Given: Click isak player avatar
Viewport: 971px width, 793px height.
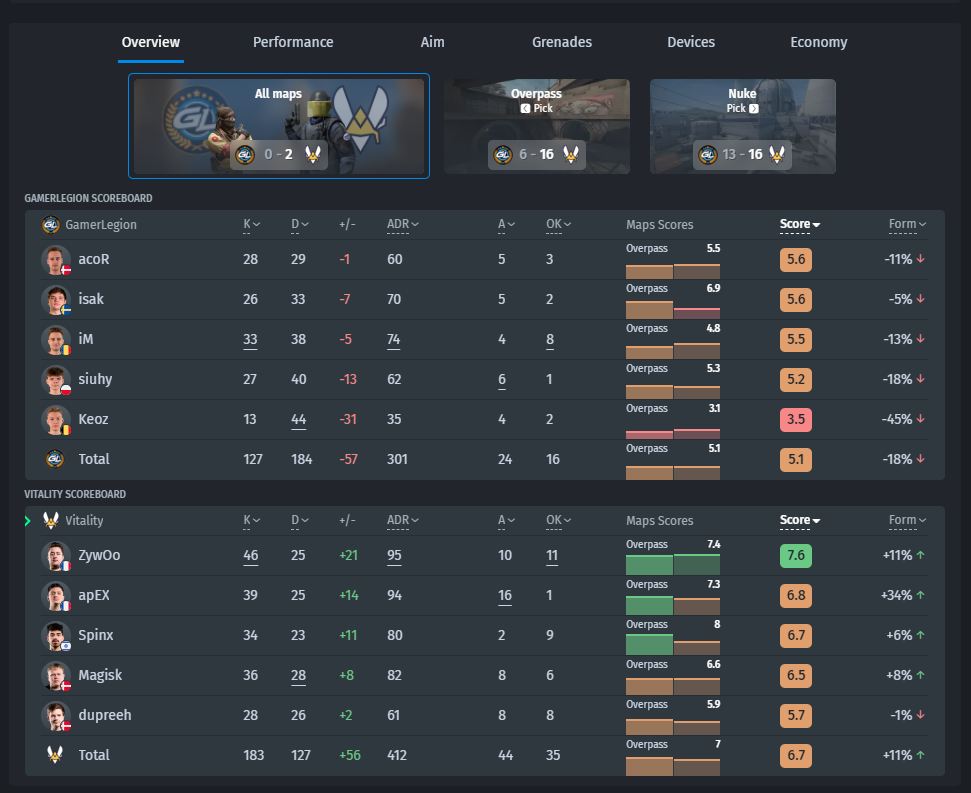Looking at the screenshot, I should pyautogui.click(x=55, y=300).
